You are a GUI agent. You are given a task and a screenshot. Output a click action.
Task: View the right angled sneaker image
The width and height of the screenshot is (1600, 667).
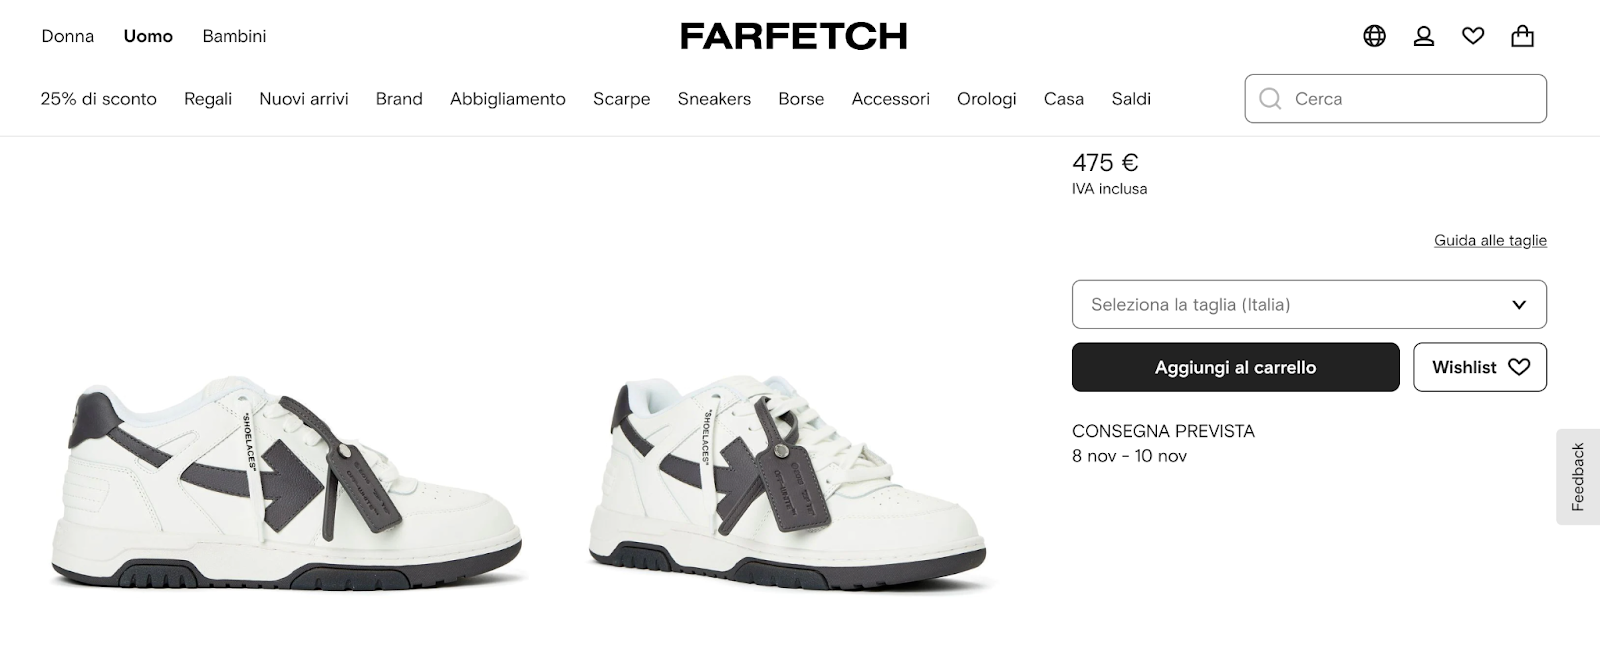[x=790, y=484]
